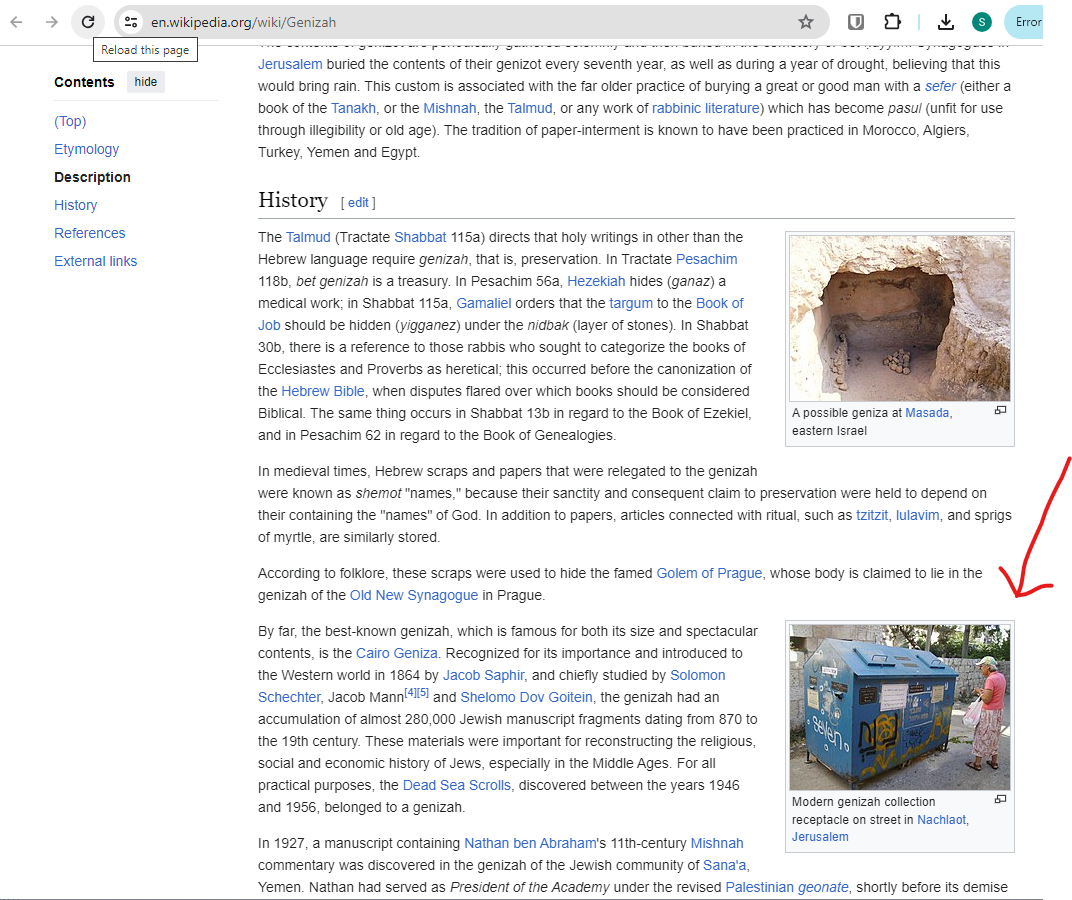The image size is (1072, 900).
Task: Open the Shabbat tractate link
Action: (420, 237)
